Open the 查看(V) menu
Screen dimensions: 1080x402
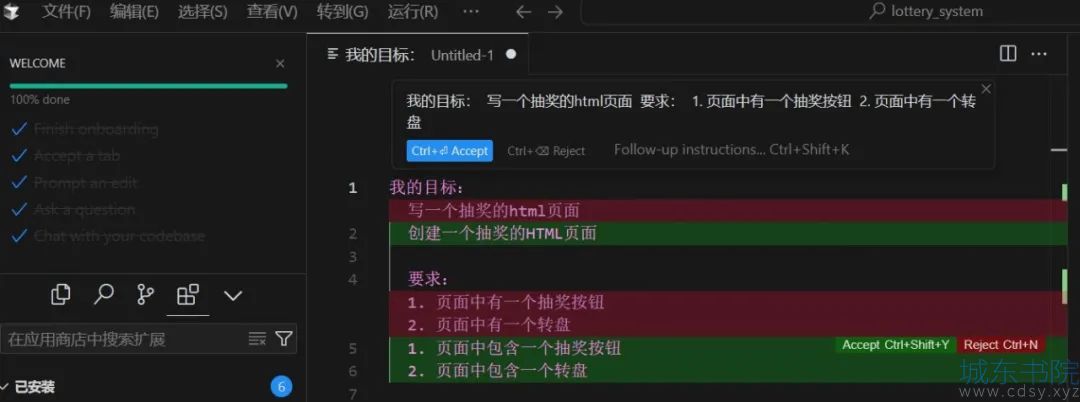click(272, 12)
